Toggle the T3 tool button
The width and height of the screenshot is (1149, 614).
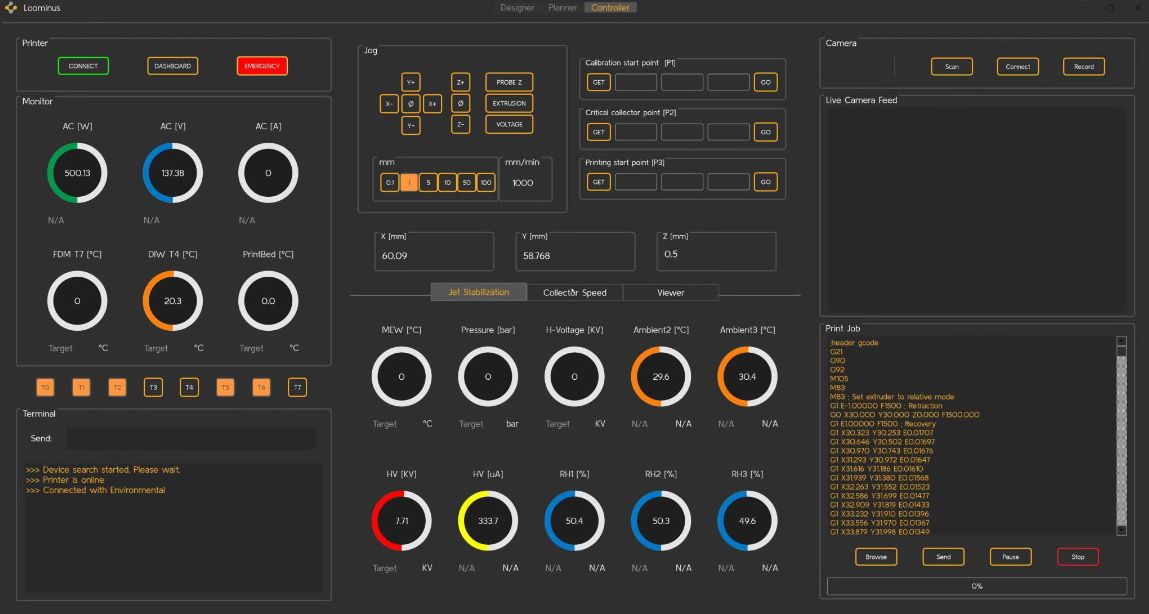click(153, 387)
